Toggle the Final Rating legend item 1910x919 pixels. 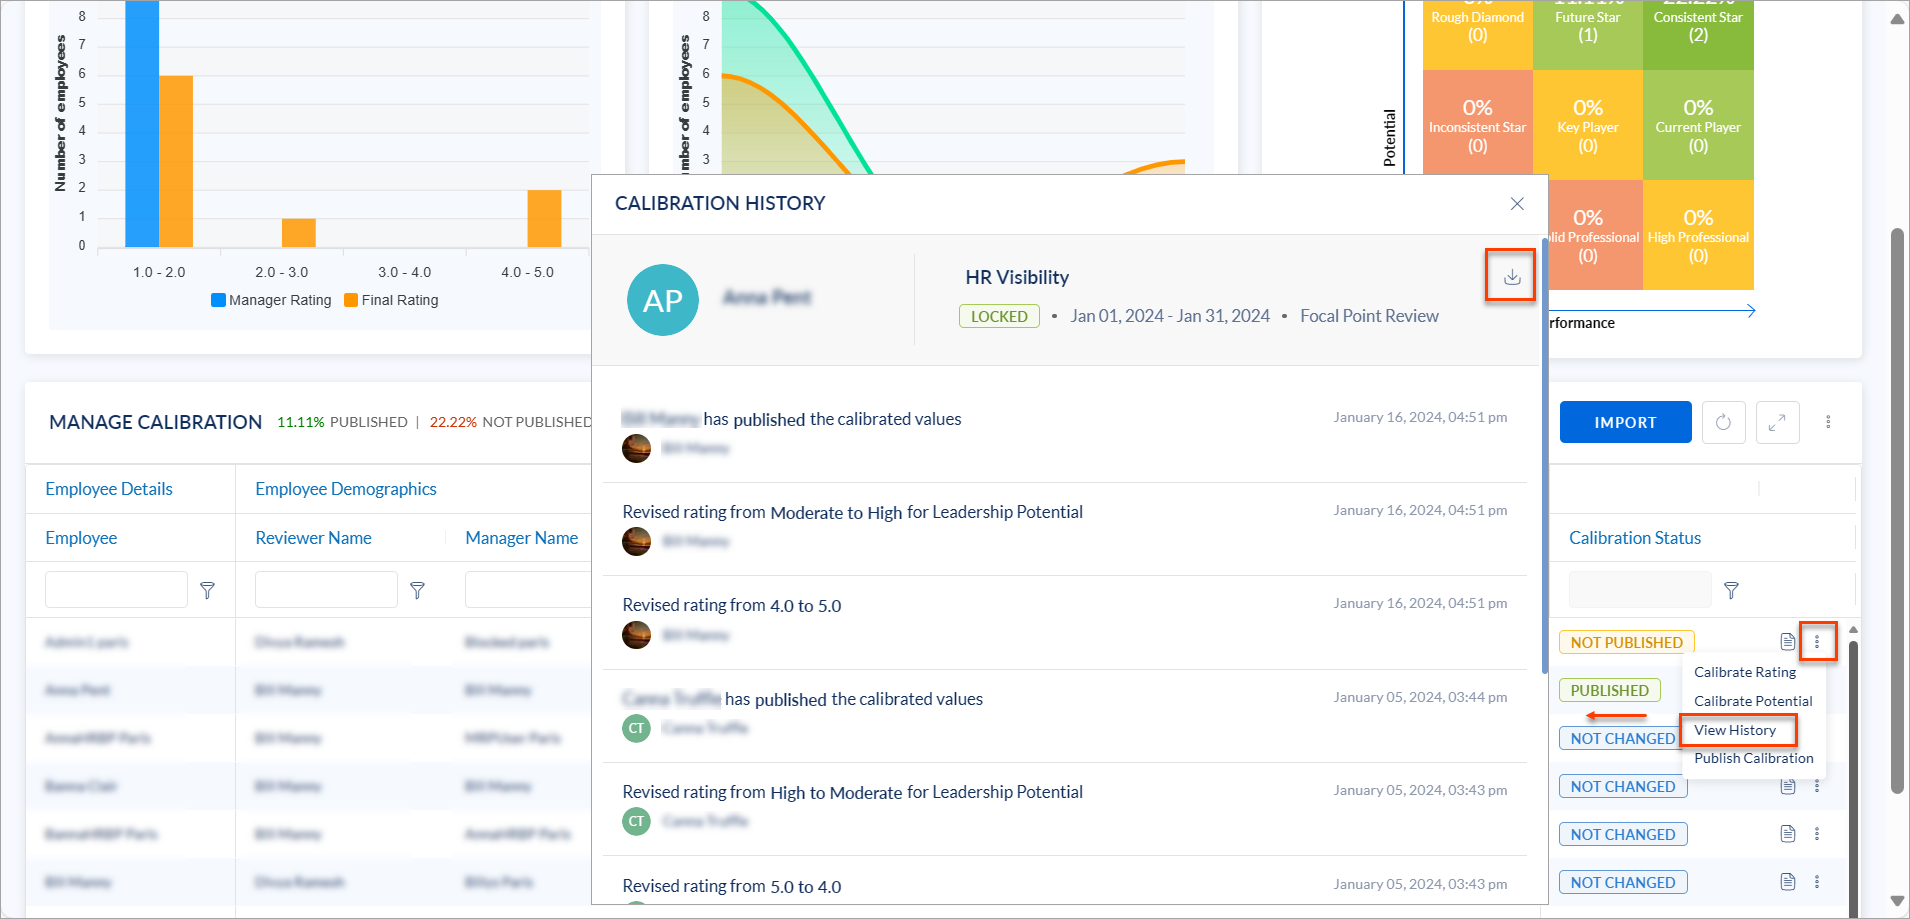click(x=391, y=300)
